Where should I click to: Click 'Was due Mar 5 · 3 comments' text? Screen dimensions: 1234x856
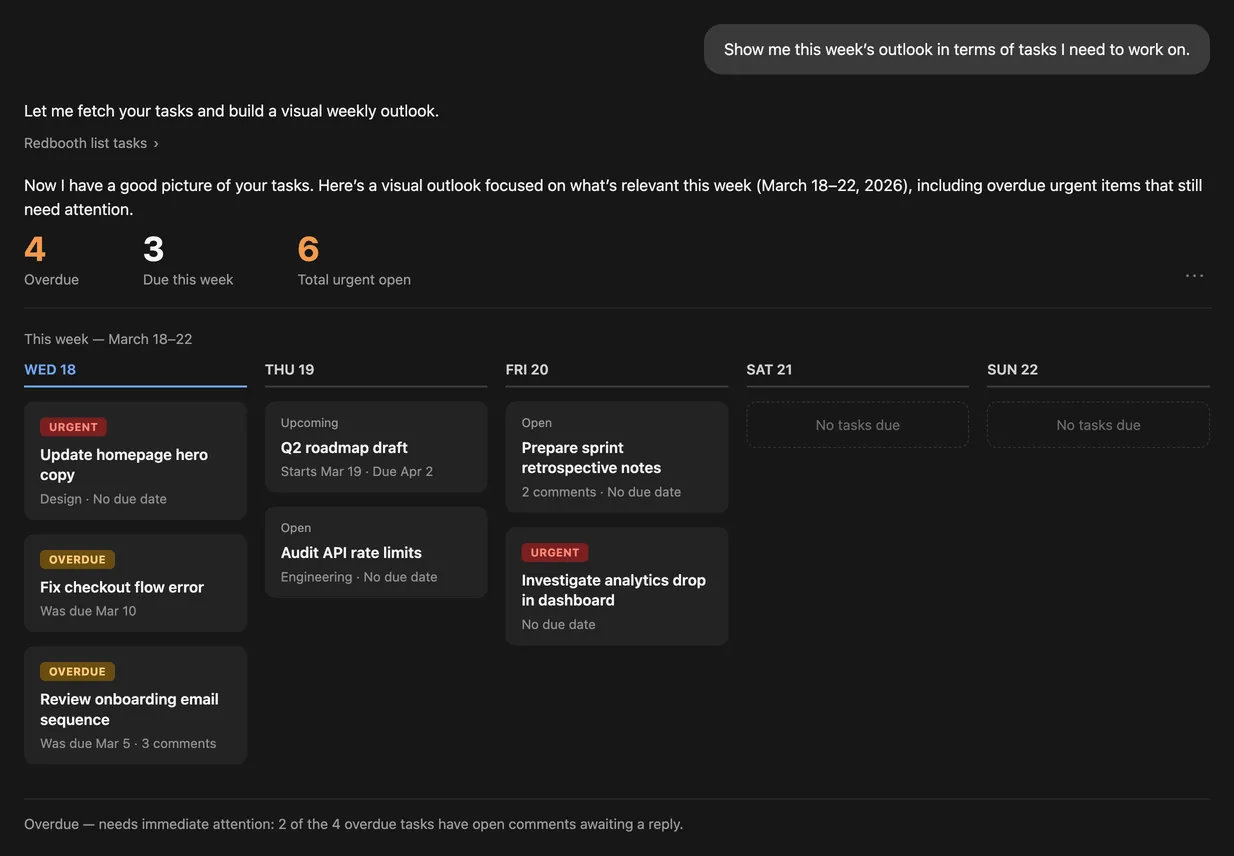[x=128, y=743]
